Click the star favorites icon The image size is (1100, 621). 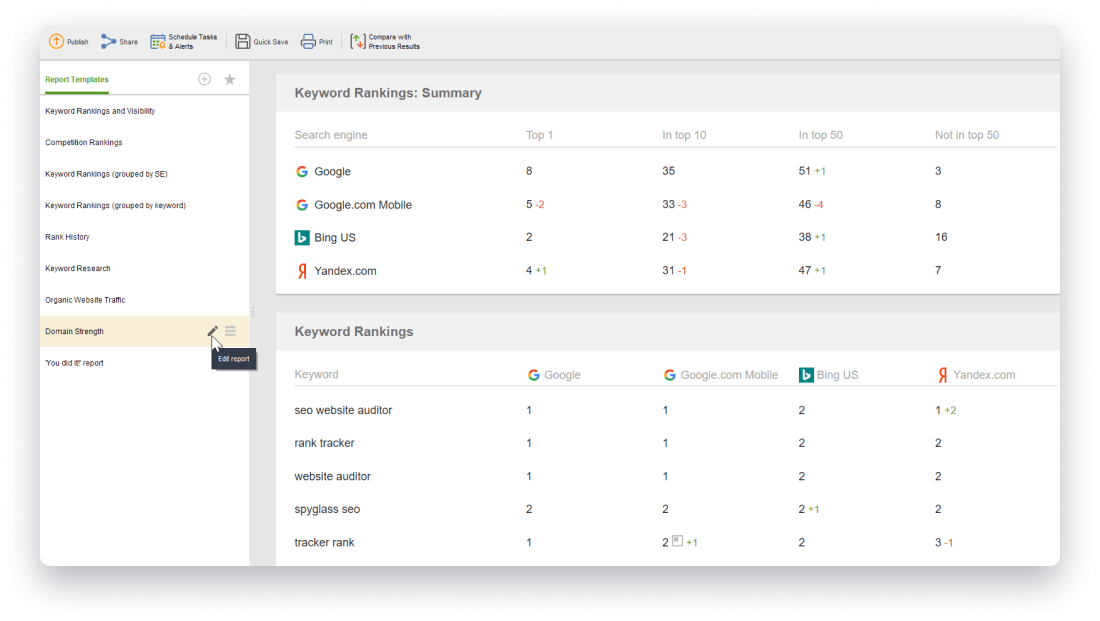click(230, 79)
